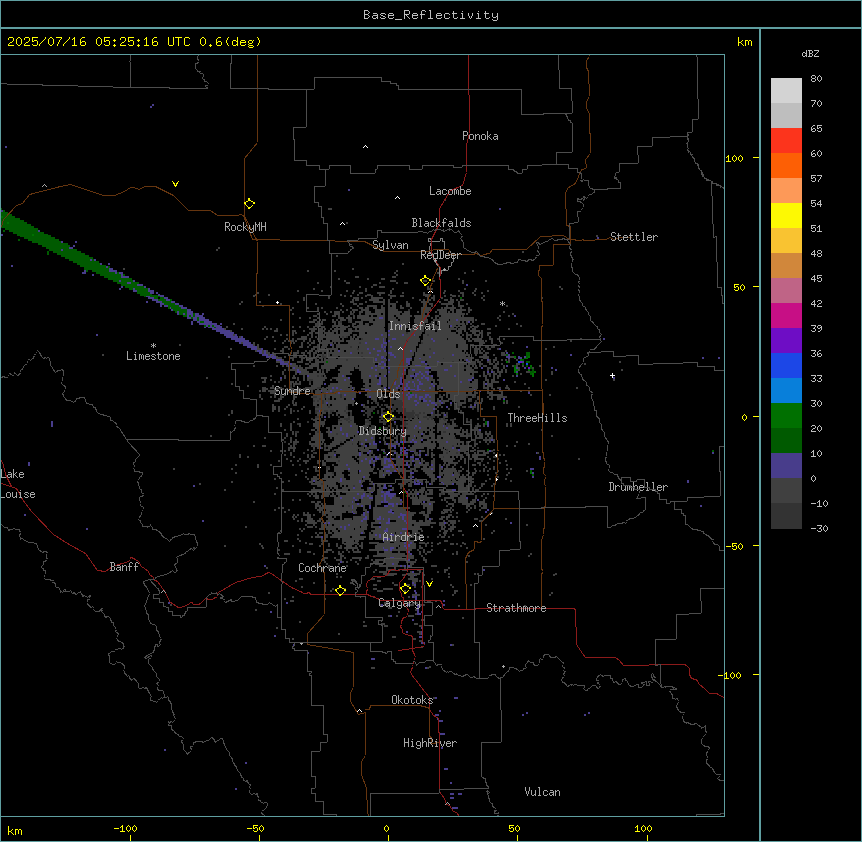Click the Lacombe city label
Viewport: 862px width, 842px height.
pos(450,191)
